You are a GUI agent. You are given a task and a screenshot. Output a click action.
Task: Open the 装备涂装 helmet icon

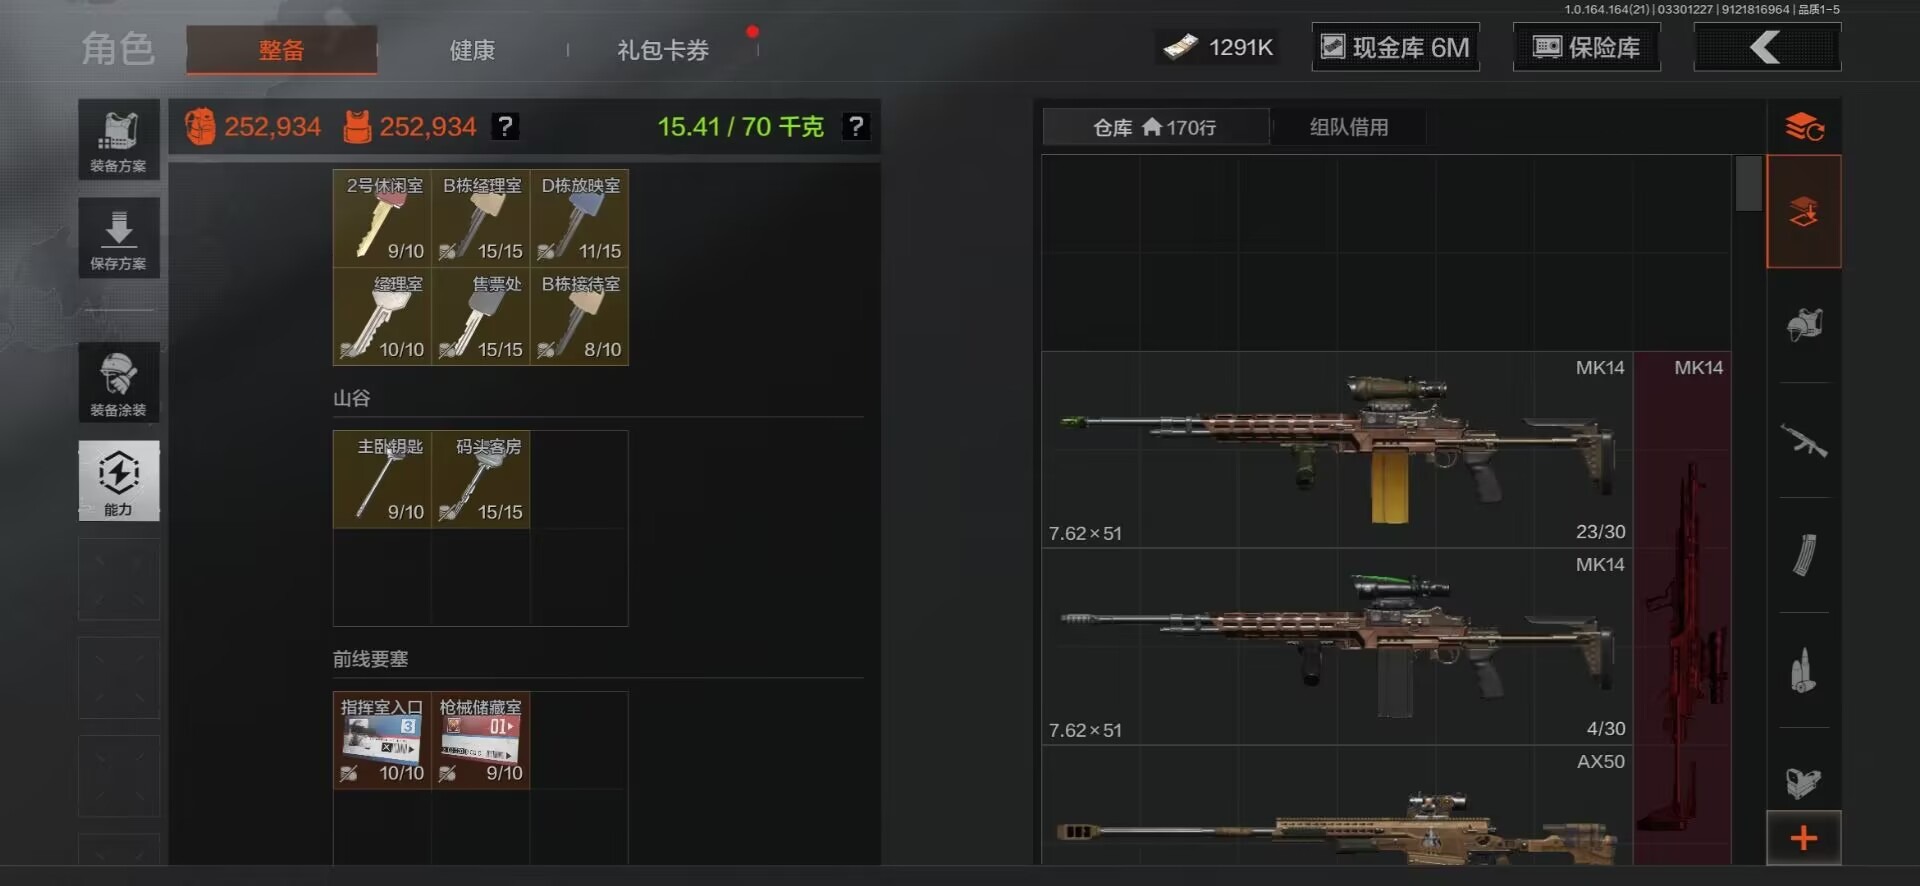[118, 382]
